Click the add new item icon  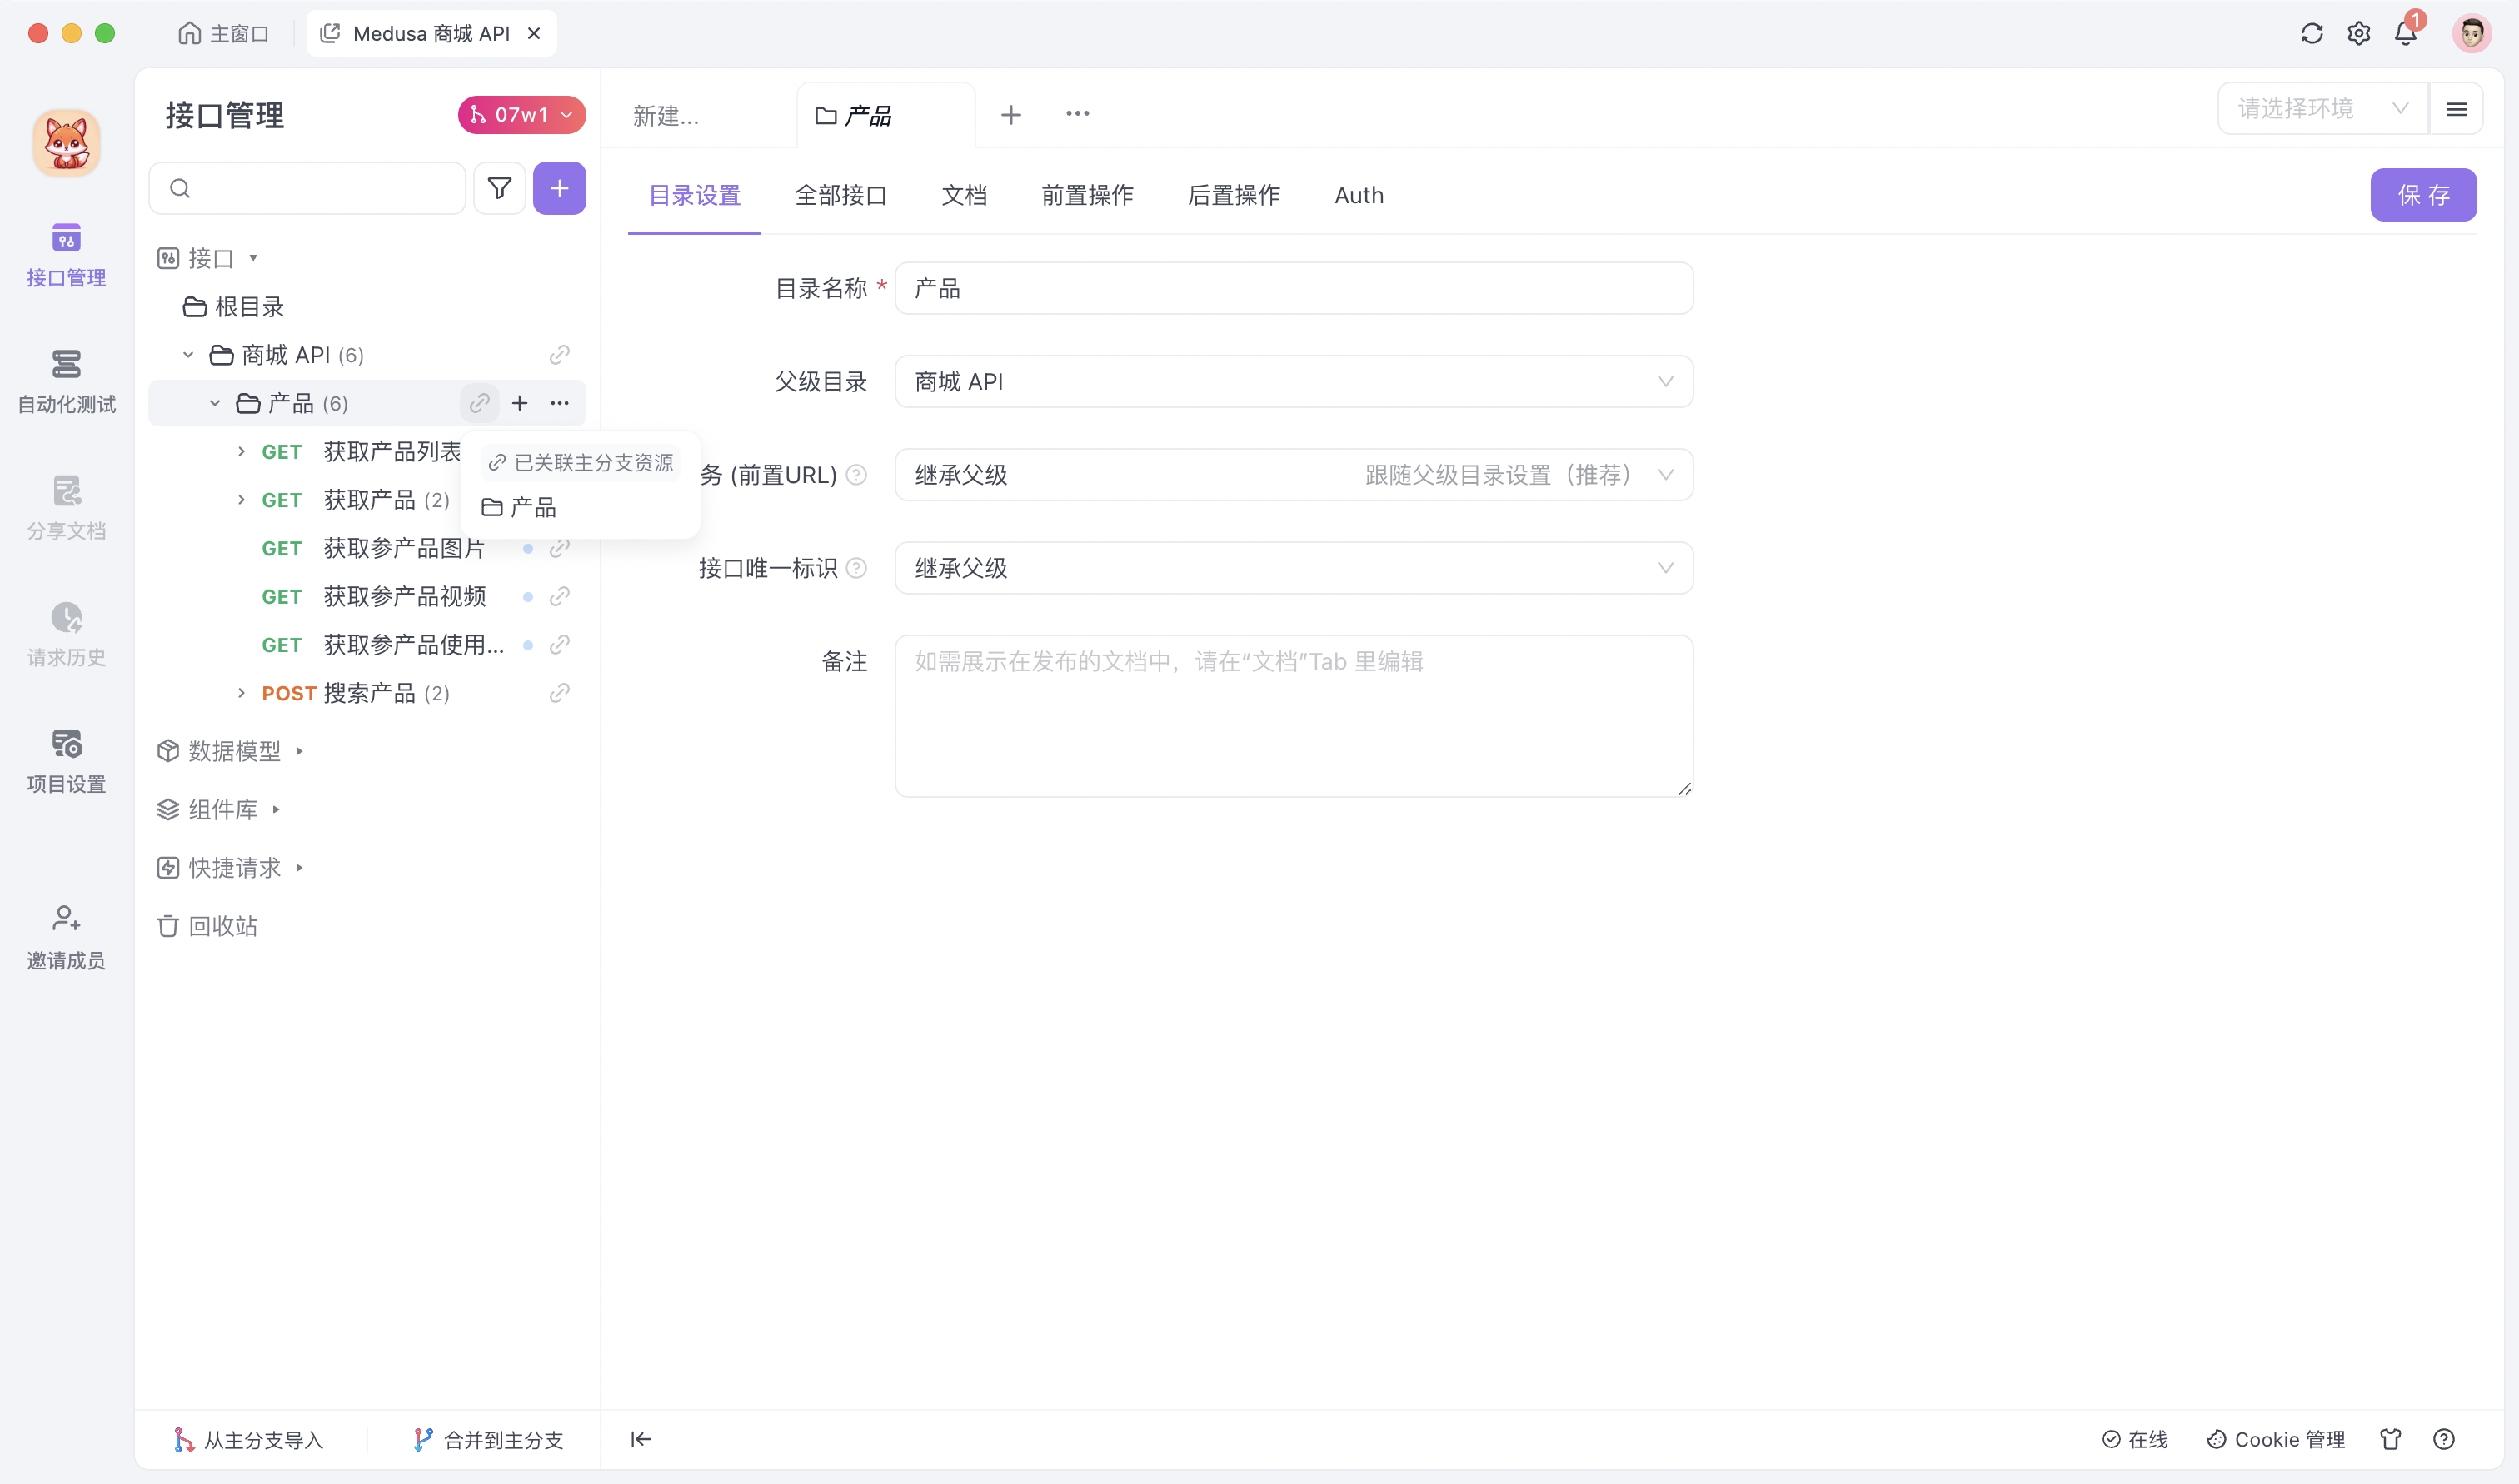560,189
